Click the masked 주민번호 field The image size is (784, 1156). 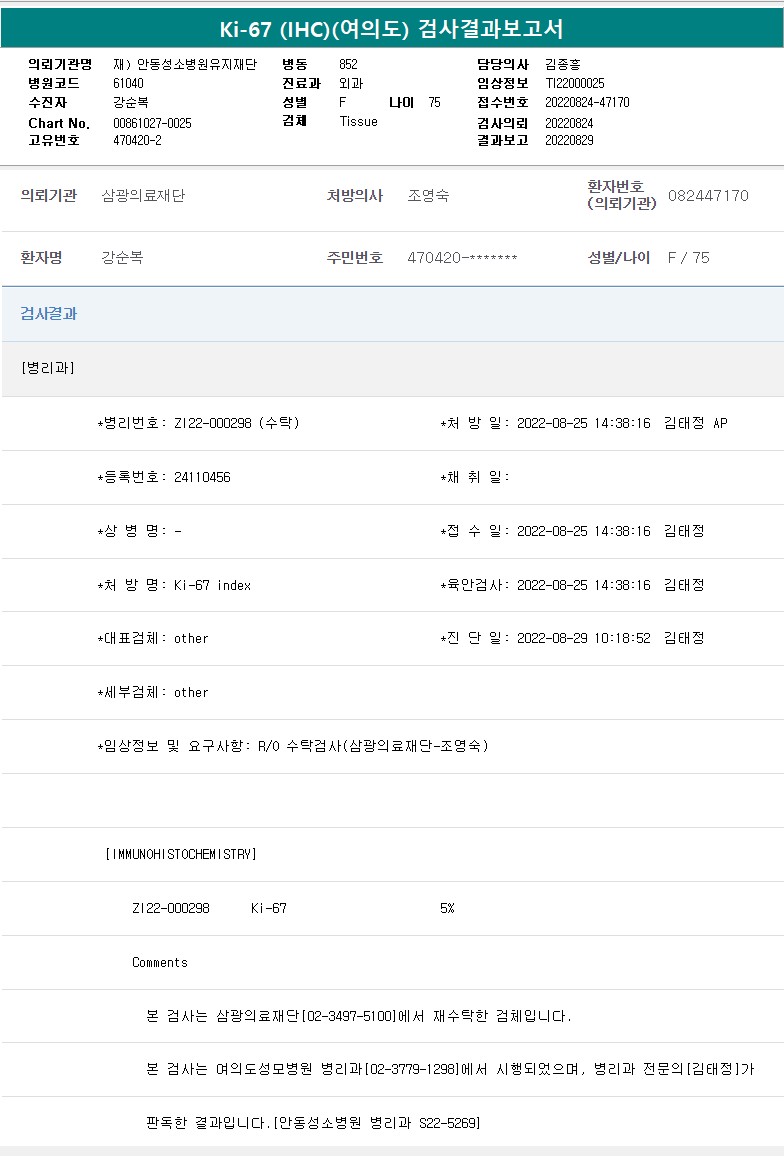[x=462, y=258]
